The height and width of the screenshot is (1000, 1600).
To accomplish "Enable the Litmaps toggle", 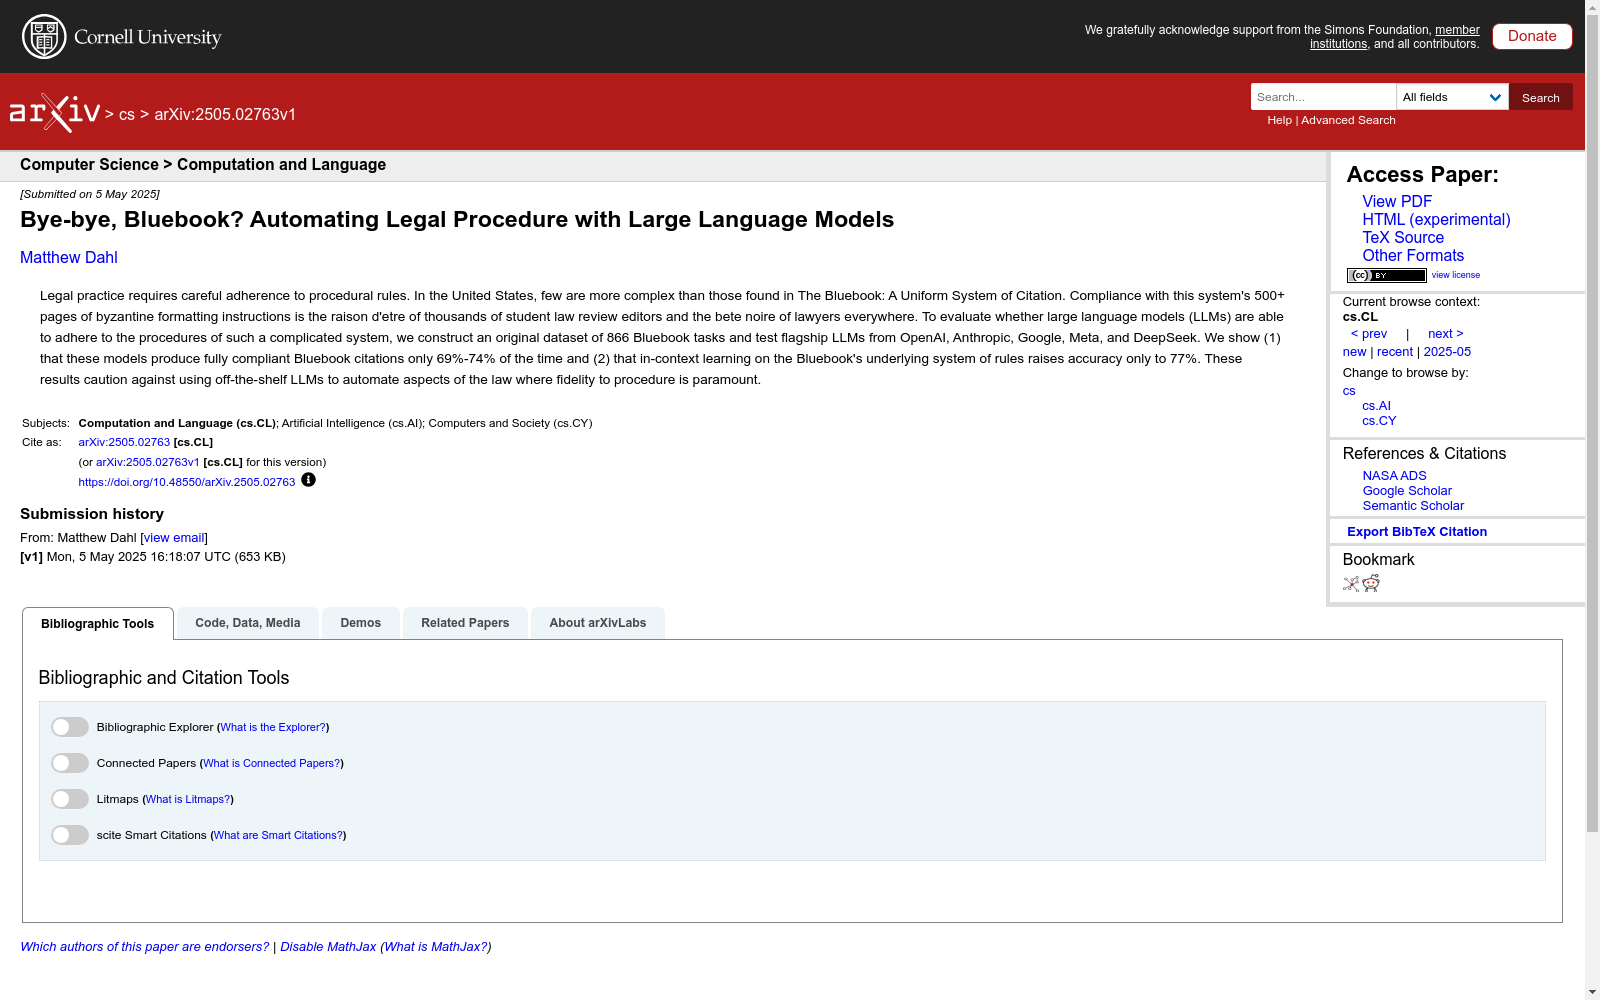I will pyautogui.click(x=70, y=798).
